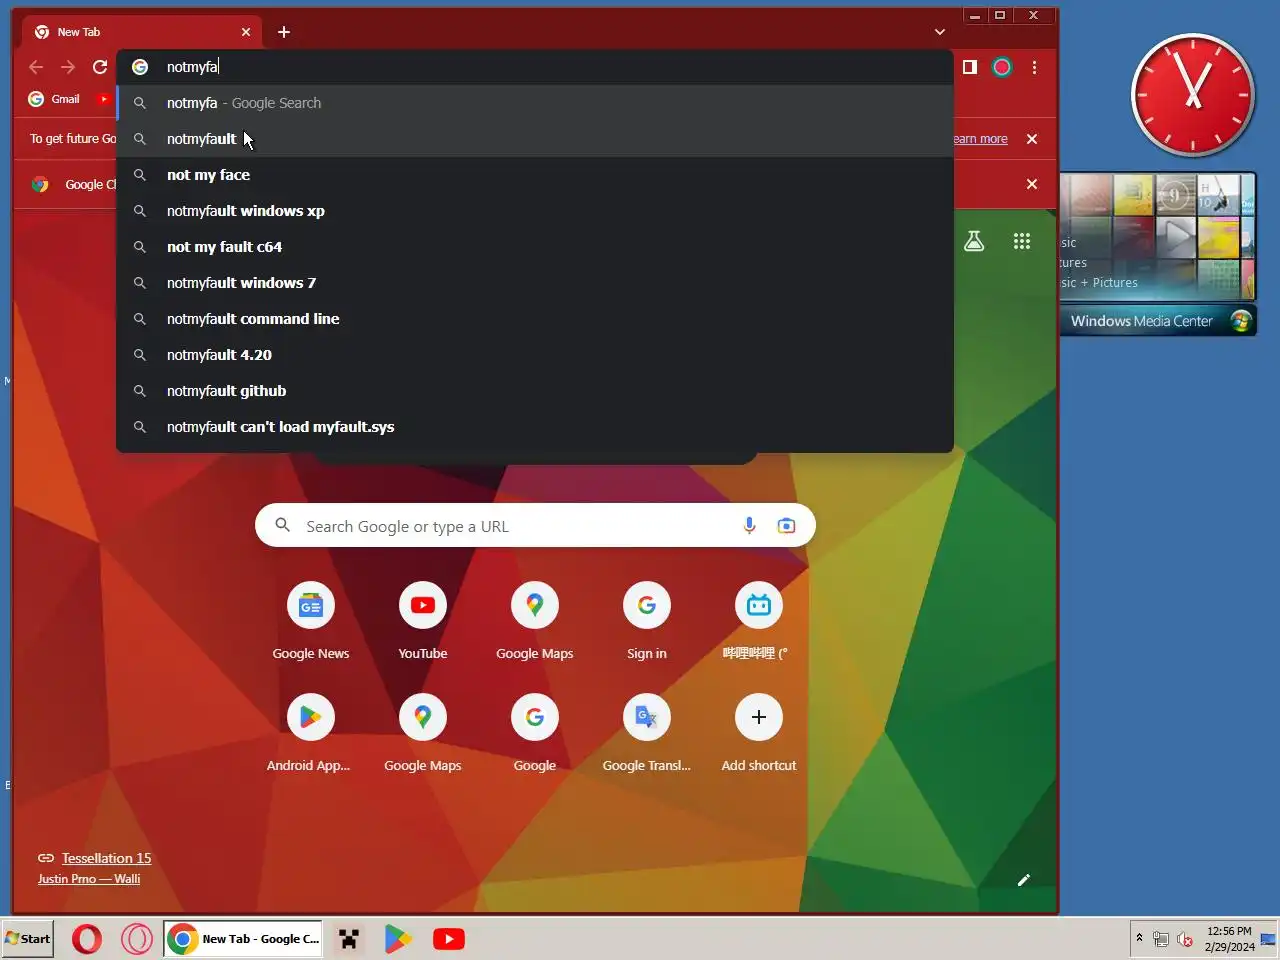
Task: Open the Google shortcut tile
Action: (535, 733)
